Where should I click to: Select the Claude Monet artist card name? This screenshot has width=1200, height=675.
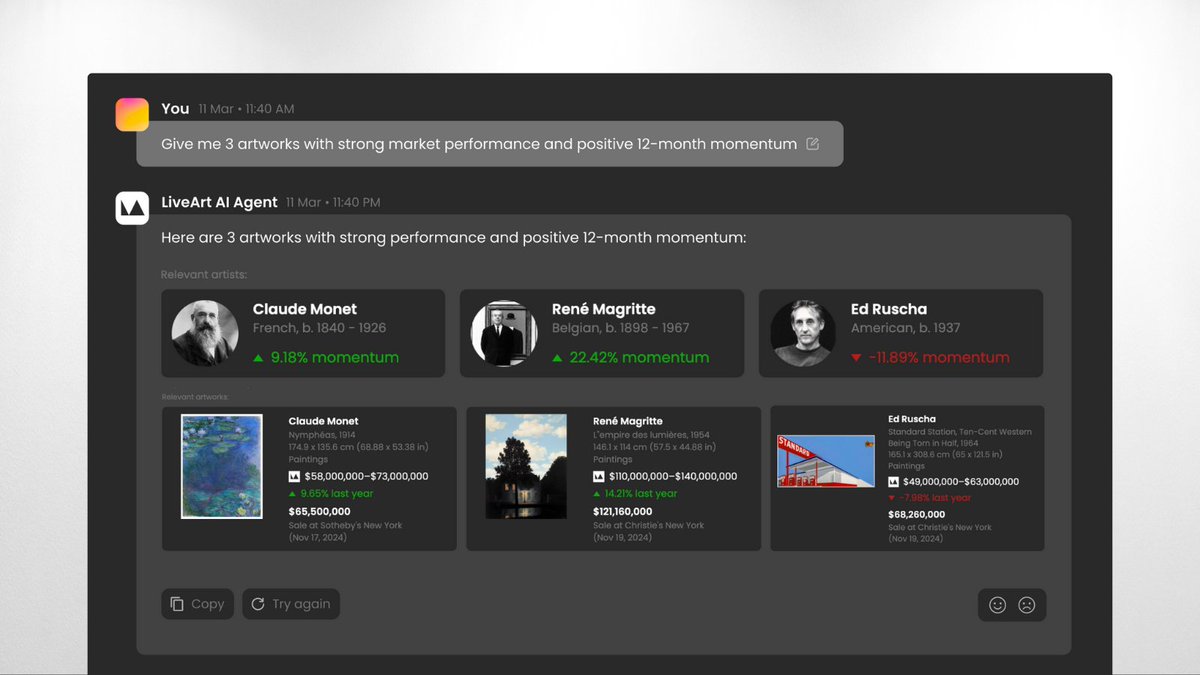[x=305, y=309]
